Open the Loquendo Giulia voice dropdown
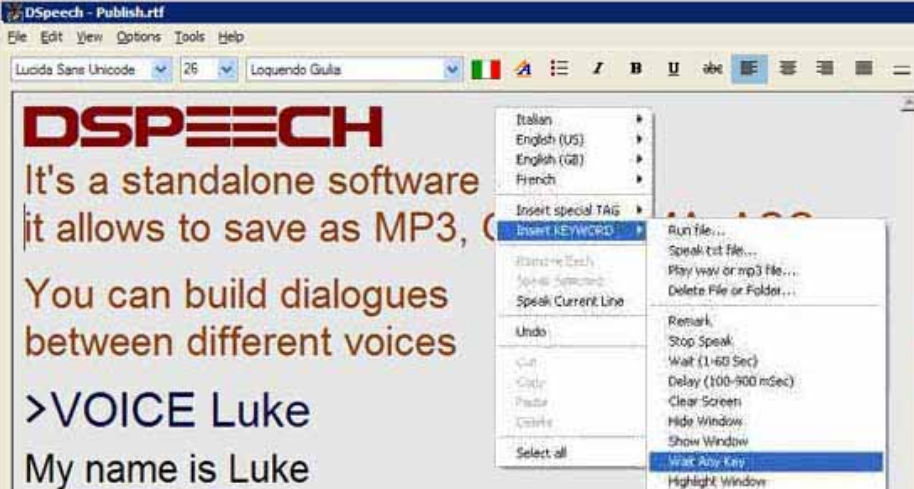 click(x=452, y=70)
